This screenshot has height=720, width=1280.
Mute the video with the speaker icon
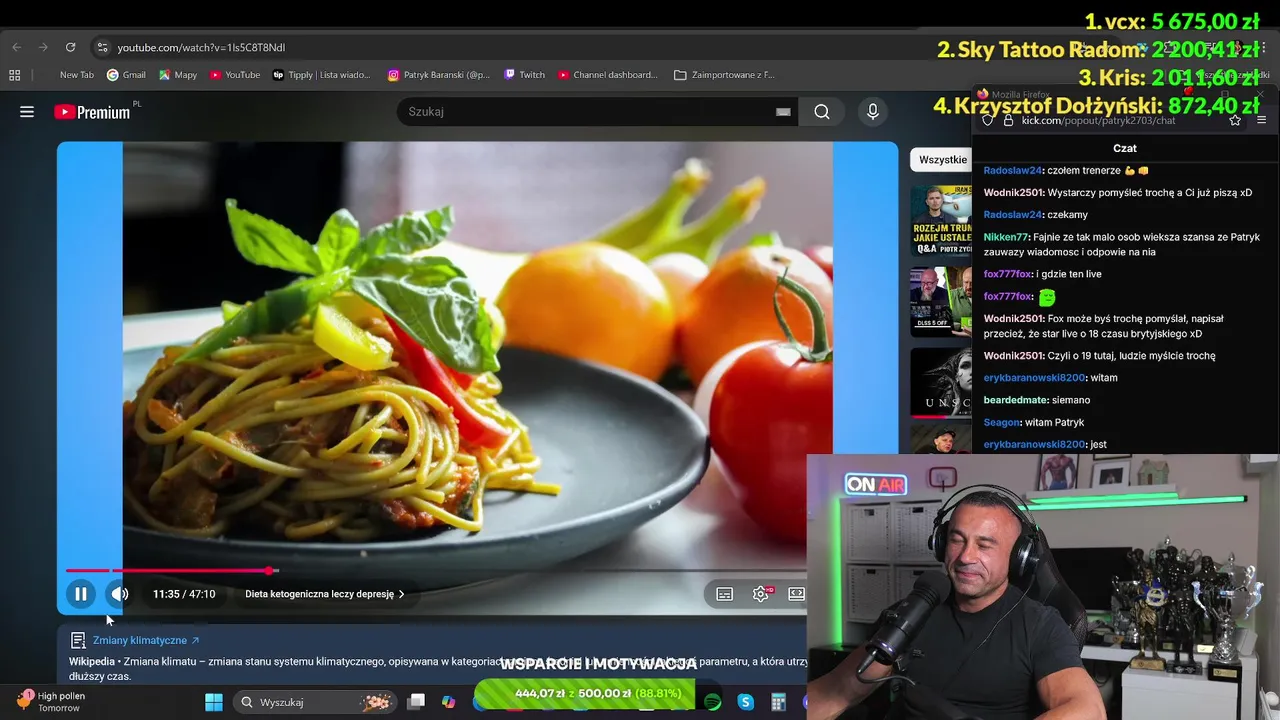[119, 594]
